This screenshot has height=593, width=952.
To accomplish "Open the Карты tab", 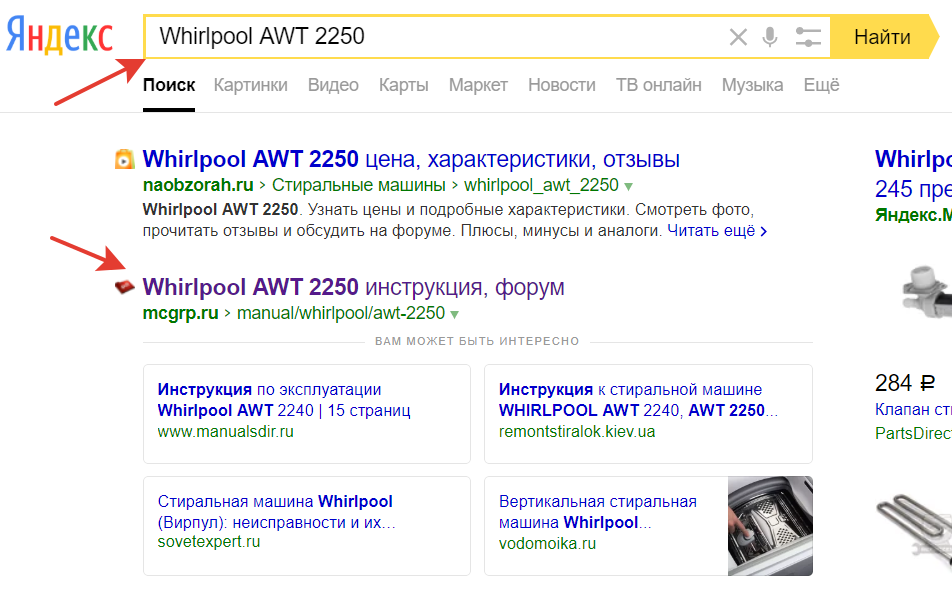I will (x=404, y=85).
